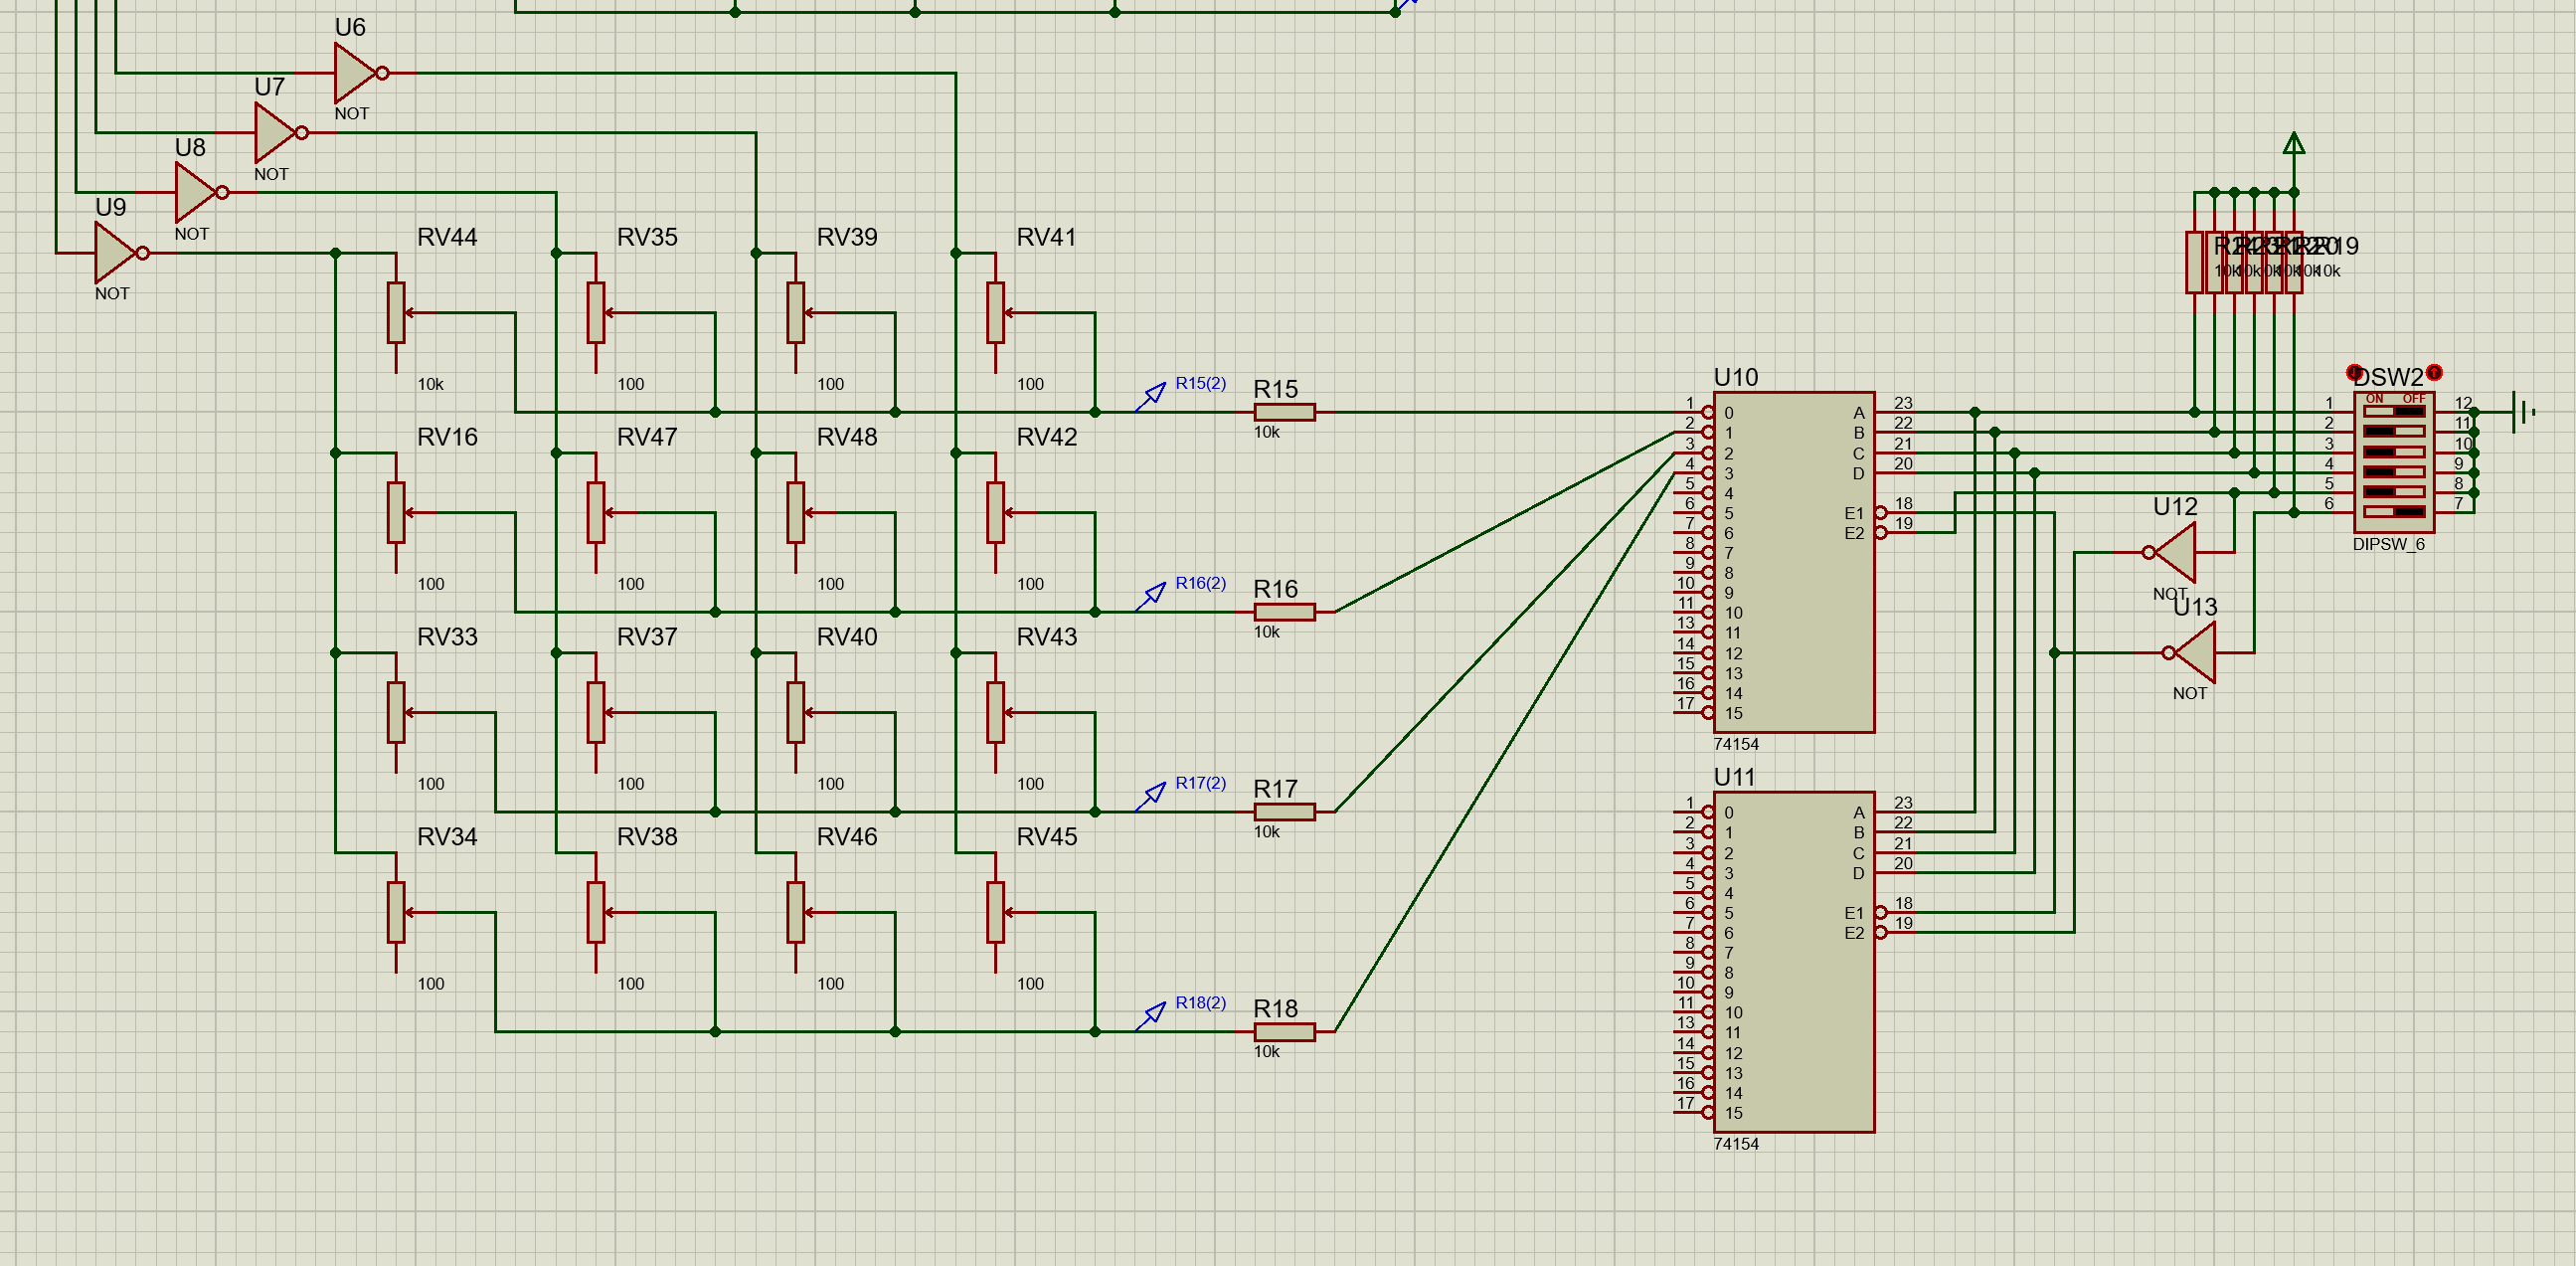2576x1266 pixels.
Task: Click the 74154 label under U10
Action: pyautogui.click(x=1736, y=744)
